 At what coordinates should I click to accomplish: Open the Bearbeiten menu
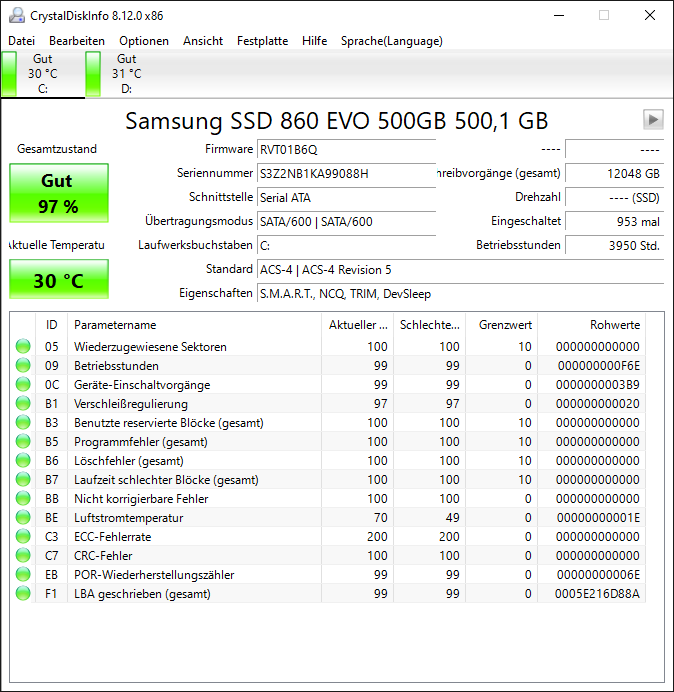pos(77,41)
